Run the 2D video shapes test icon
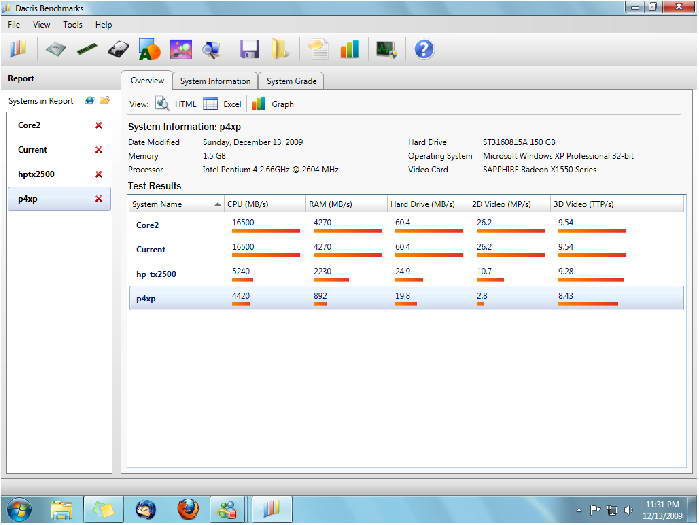 [x=149, y=49]
